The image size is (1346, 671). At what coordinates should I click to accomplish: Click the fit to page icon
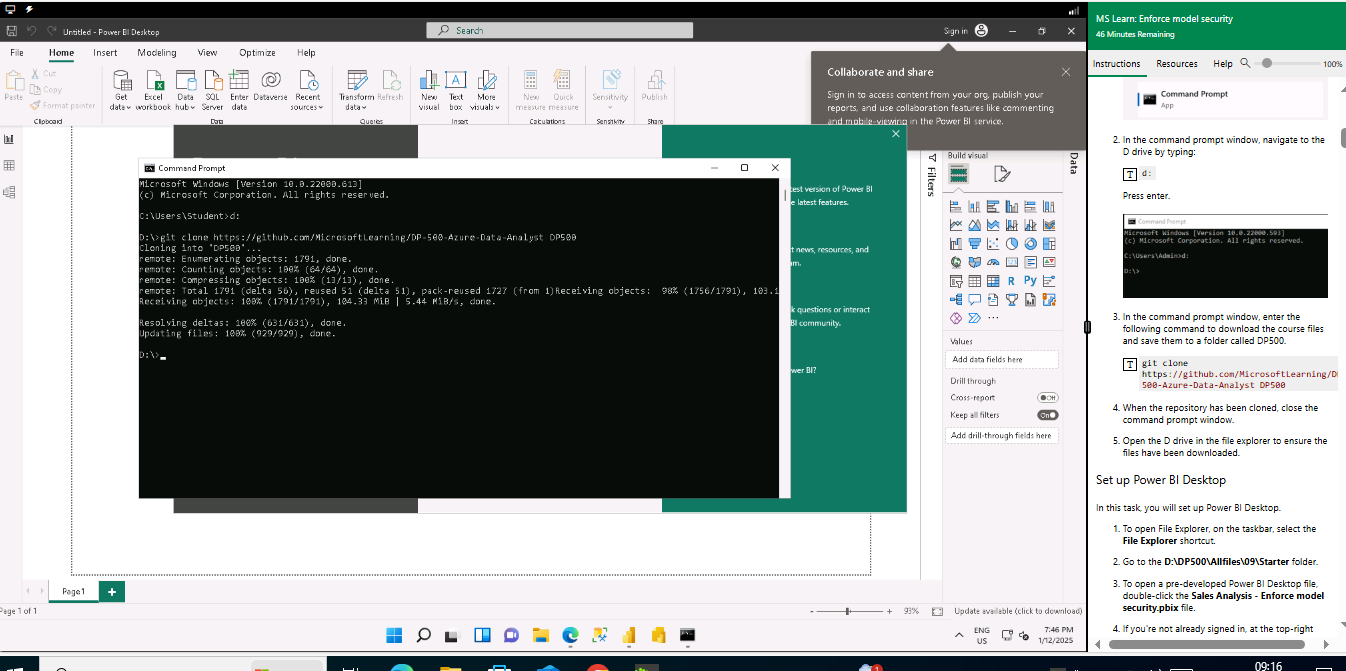[x=937, y=610]
